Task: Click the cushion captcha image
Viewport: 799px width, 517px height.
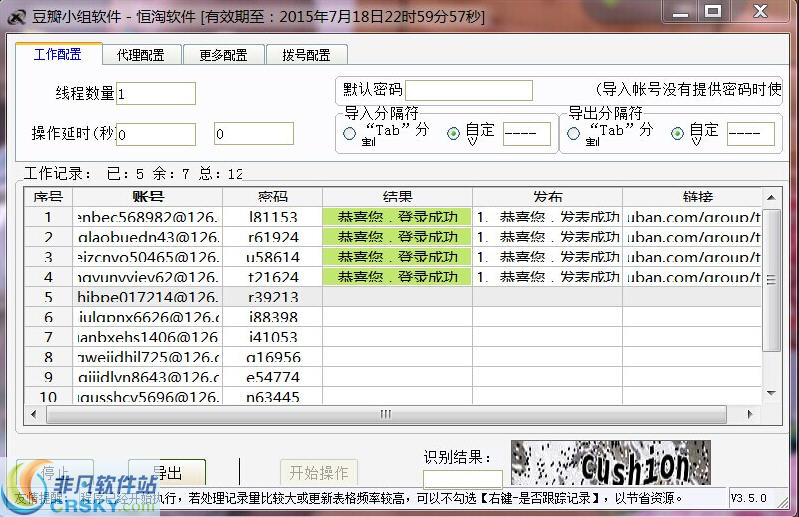Action: (x=611, y=462)
